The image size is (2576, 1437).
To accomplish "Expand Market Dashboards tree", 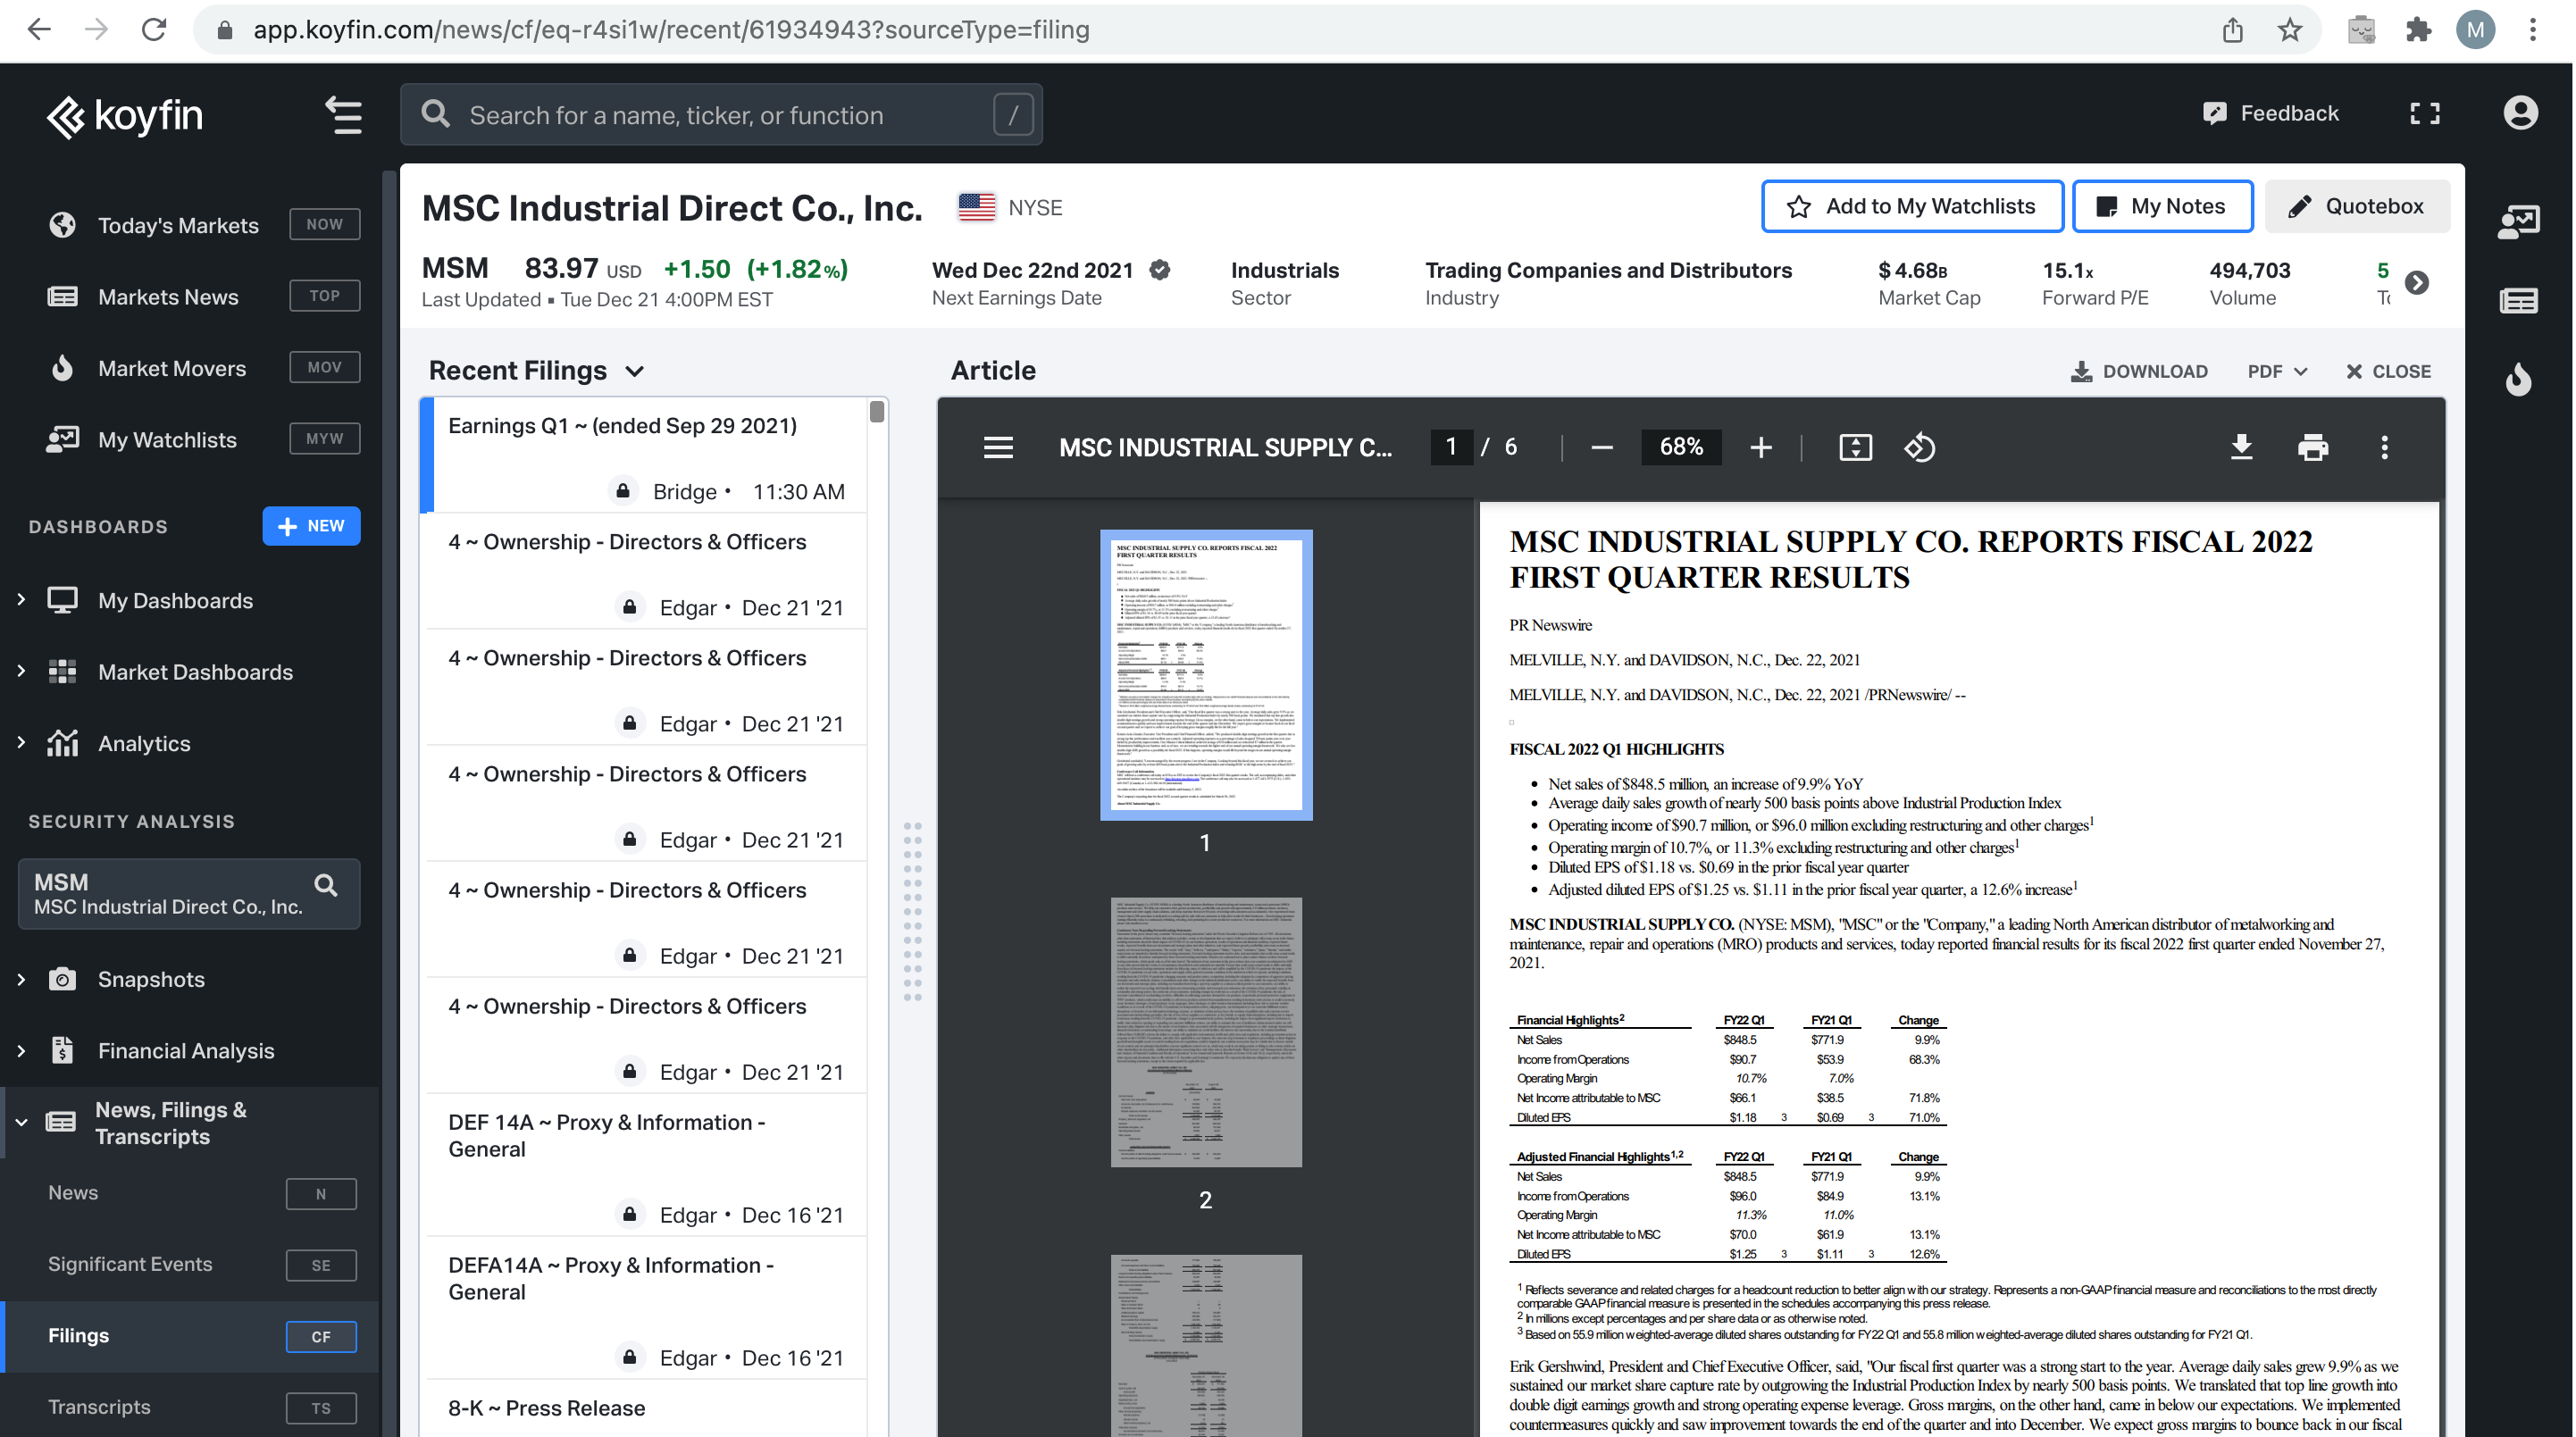I will [x=21, y=672].
